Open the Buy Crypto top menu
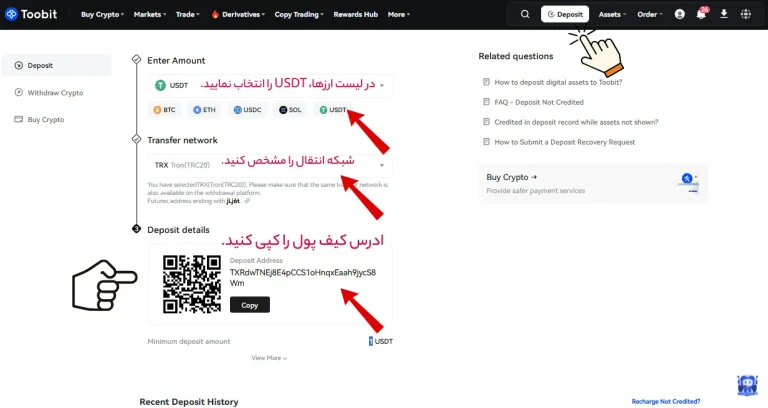 [102, 15]
